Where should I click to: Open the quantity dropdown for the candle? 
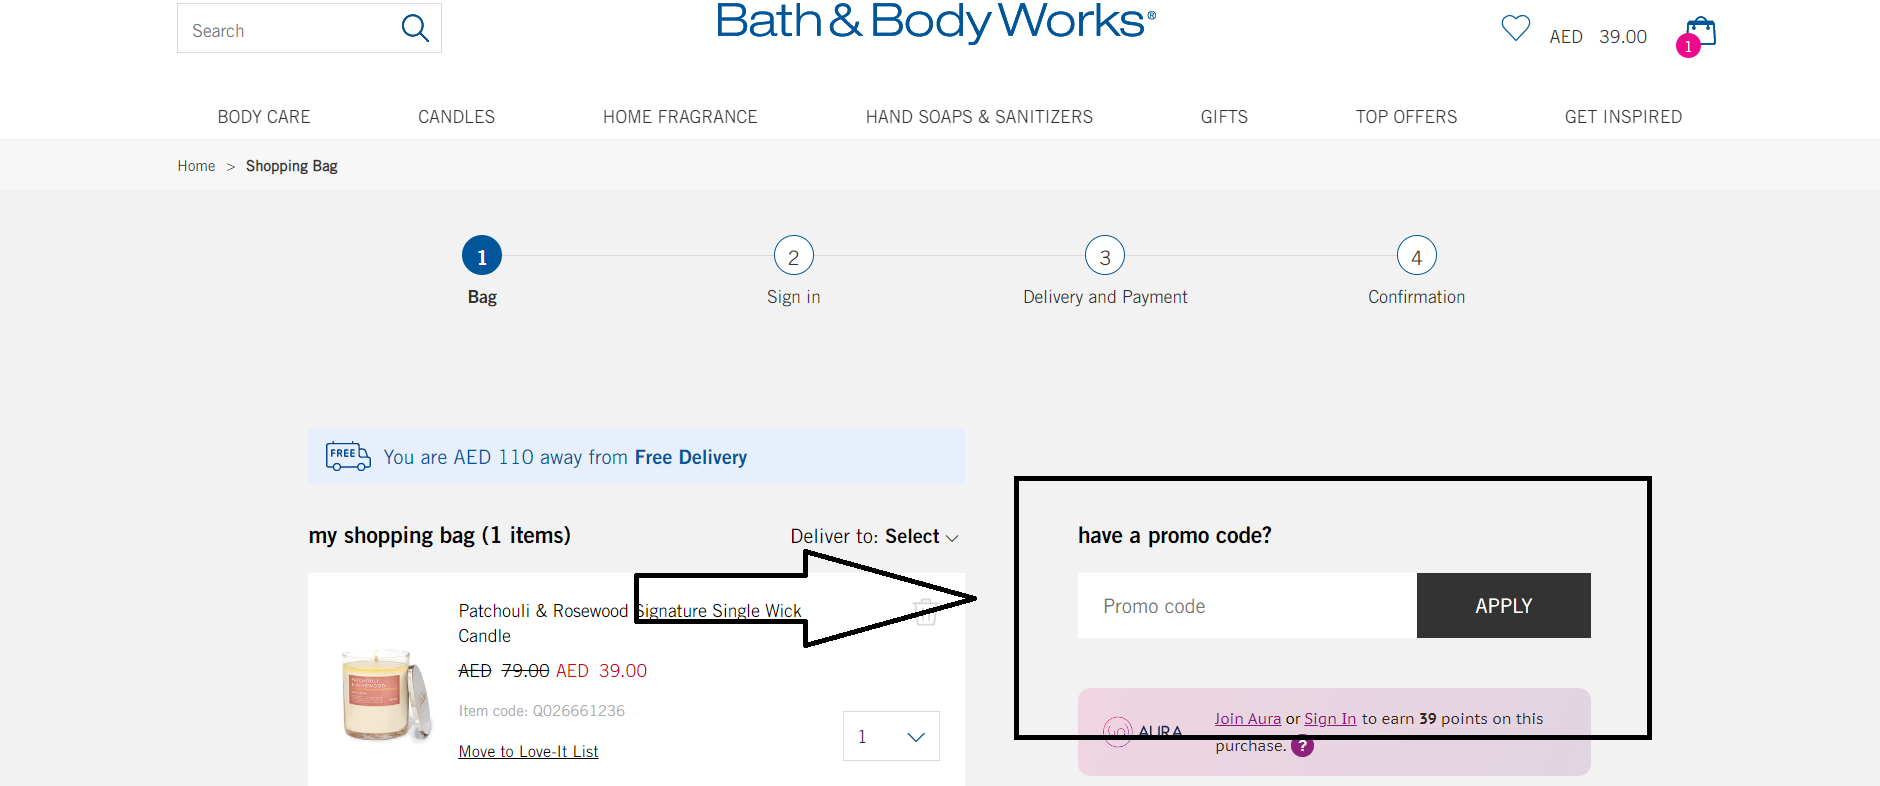coord(890,736)
